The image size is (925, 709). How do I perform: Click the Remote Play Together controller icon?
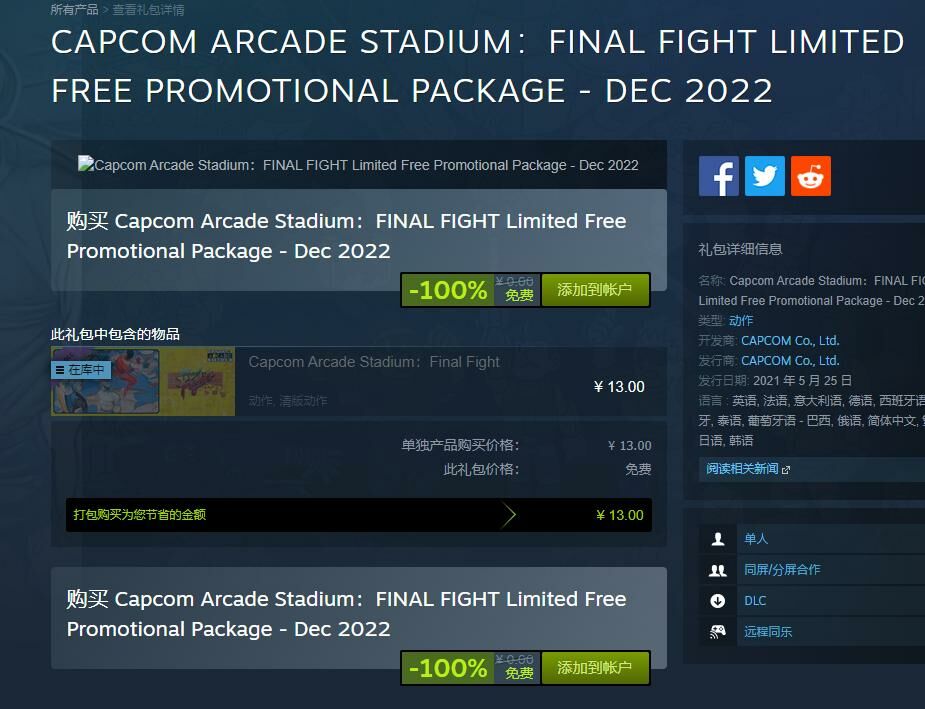(717, 632)
